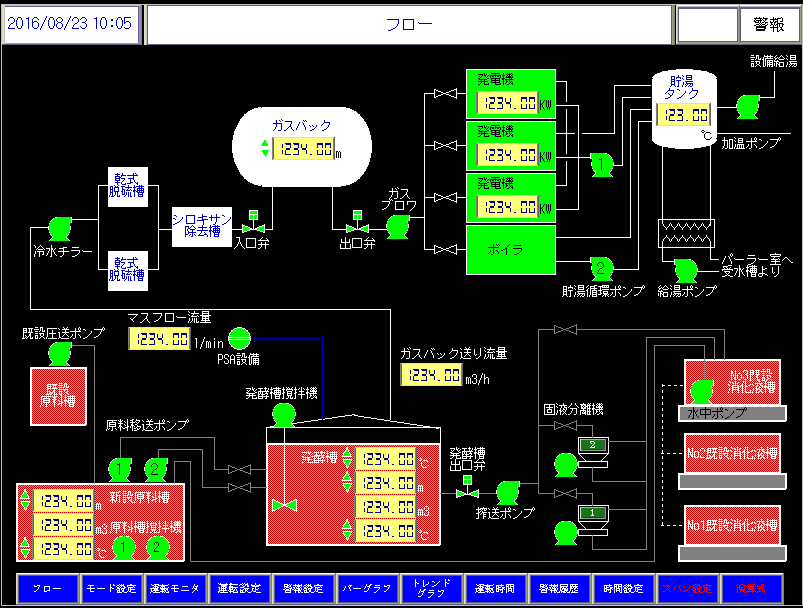Select the 加温ポンプ pump icon
Screen dimensions: 803x608
(748, 107)
